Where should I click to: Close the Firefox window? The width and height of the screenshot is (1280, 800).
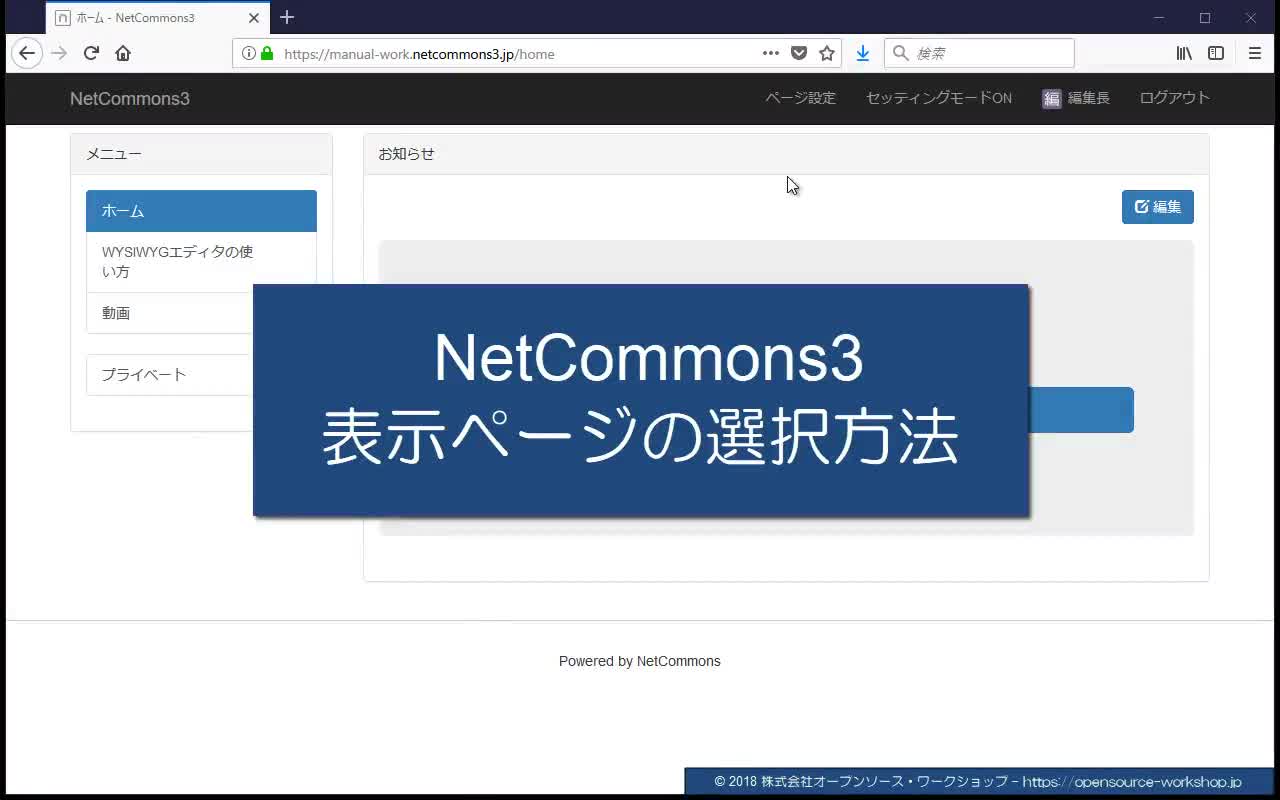(1251, 17)
